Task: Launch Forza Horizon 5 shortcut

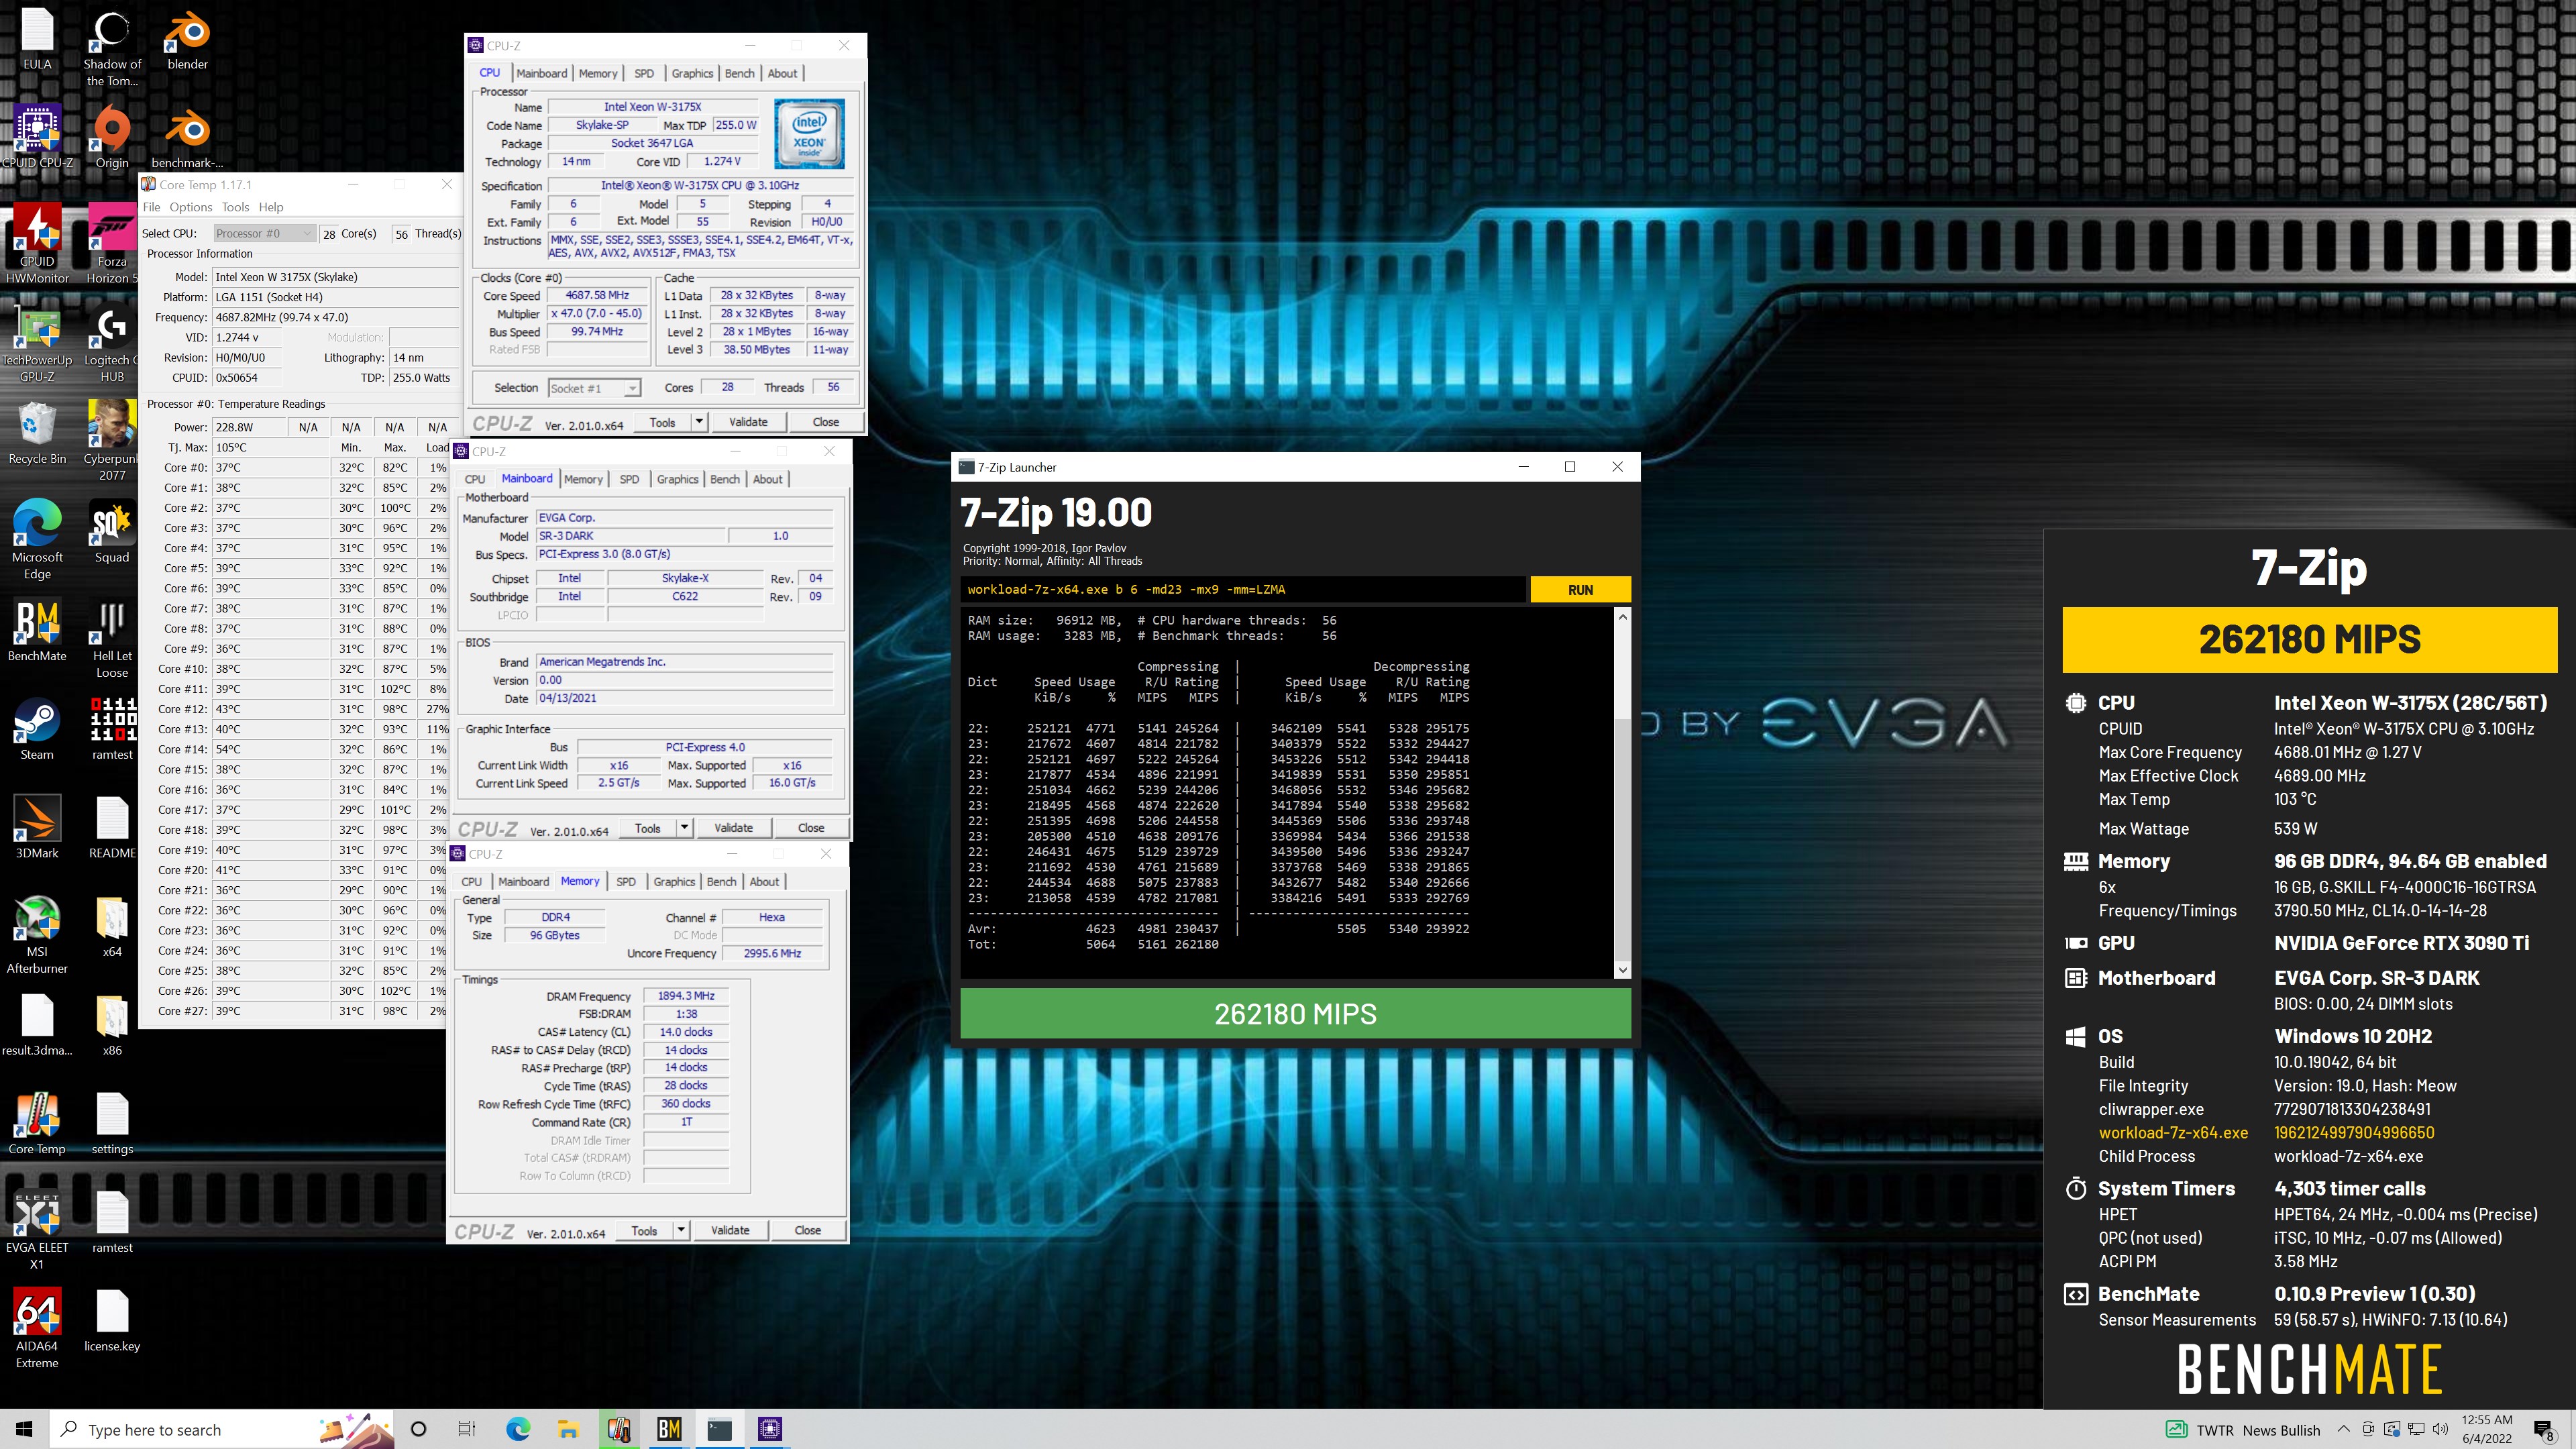Action: click(x=112, y=244)
